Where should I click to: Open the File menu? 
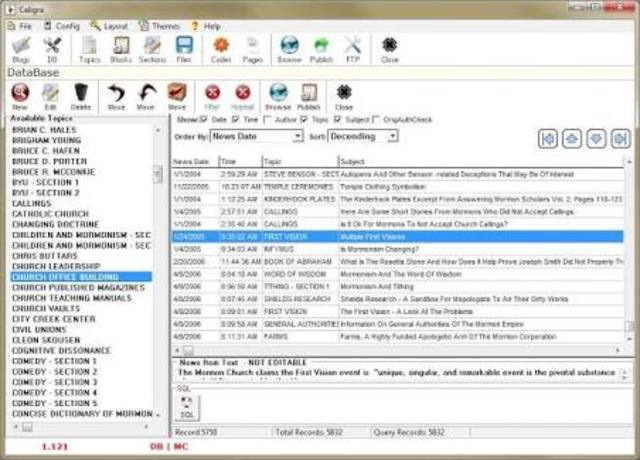20,26
